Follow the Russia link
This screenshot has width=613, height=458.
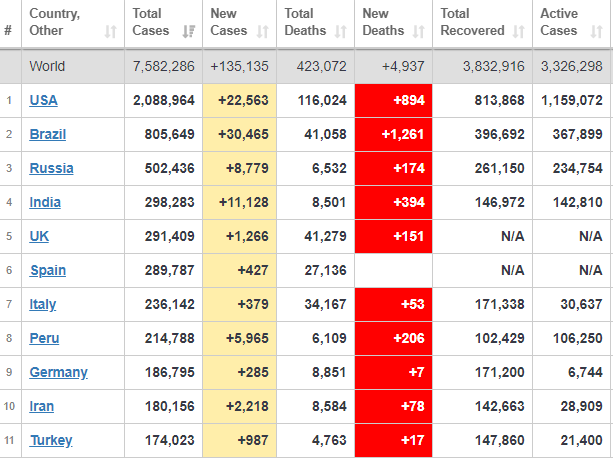[51, 169]
